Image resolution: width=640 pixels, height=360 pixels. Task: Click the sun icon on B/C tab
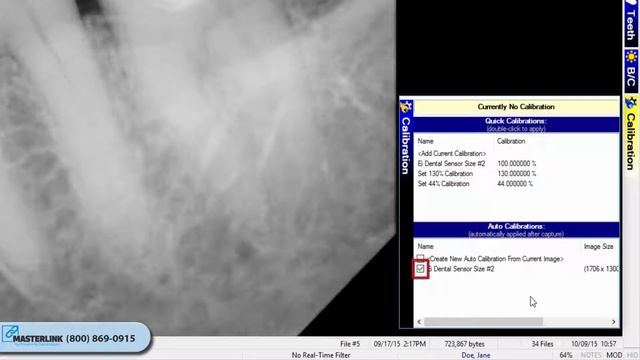coord(631,56)
